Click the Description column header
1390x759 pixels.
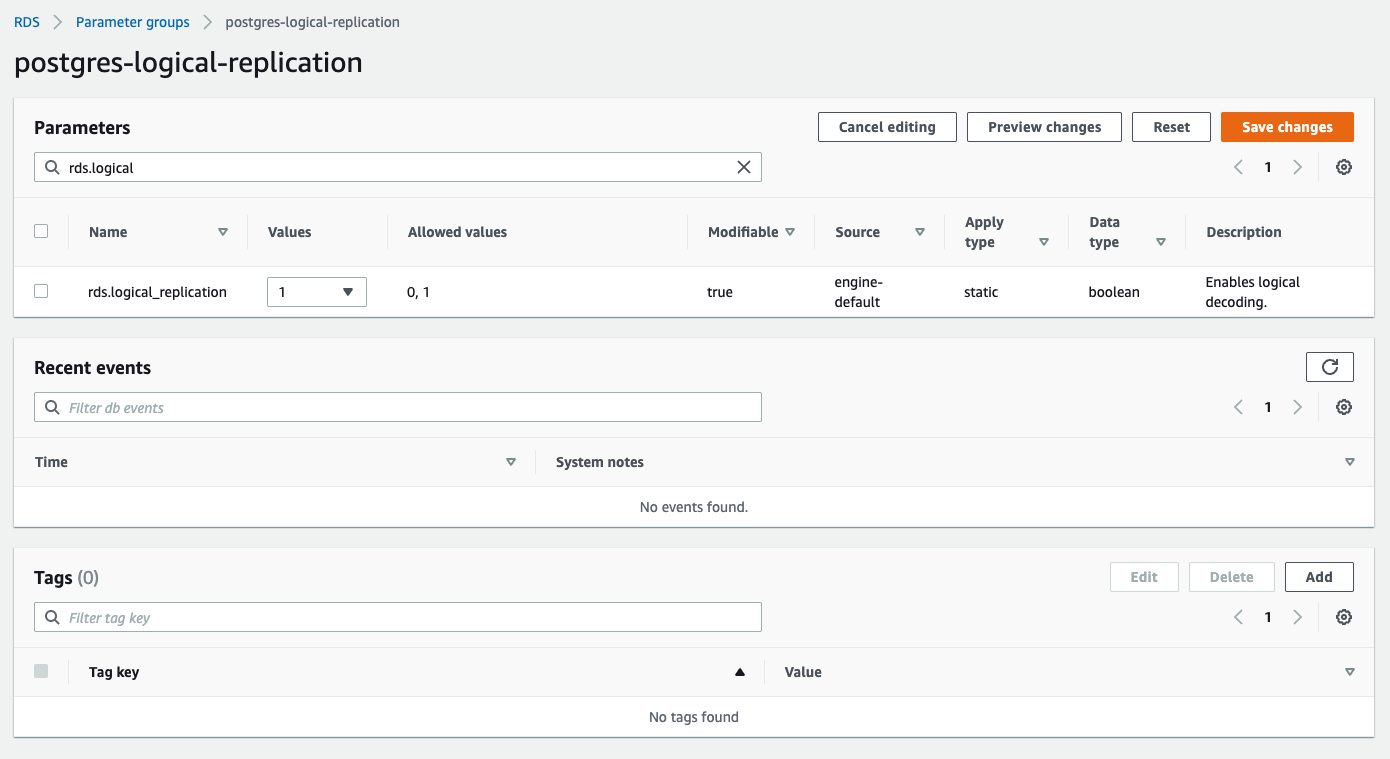point(1244,232)
